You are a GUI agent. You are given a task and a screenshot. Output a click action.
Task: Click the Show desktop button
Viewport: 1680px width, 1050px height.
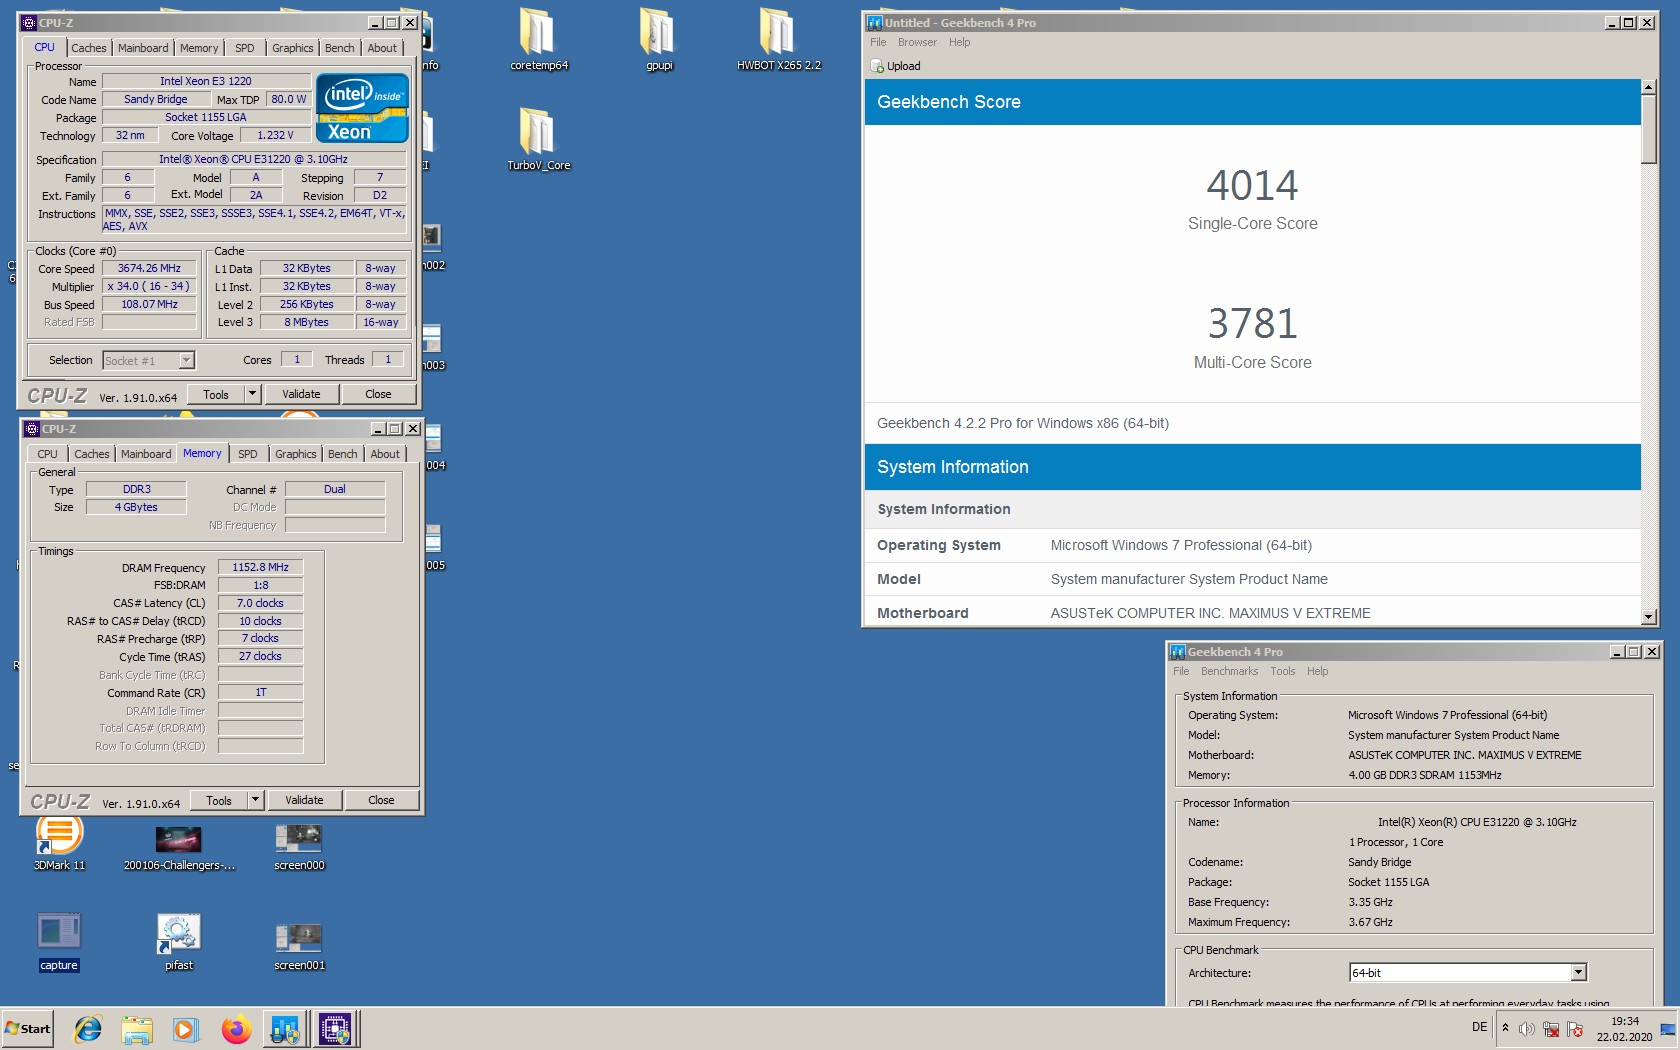[x=1668, y=1028]
